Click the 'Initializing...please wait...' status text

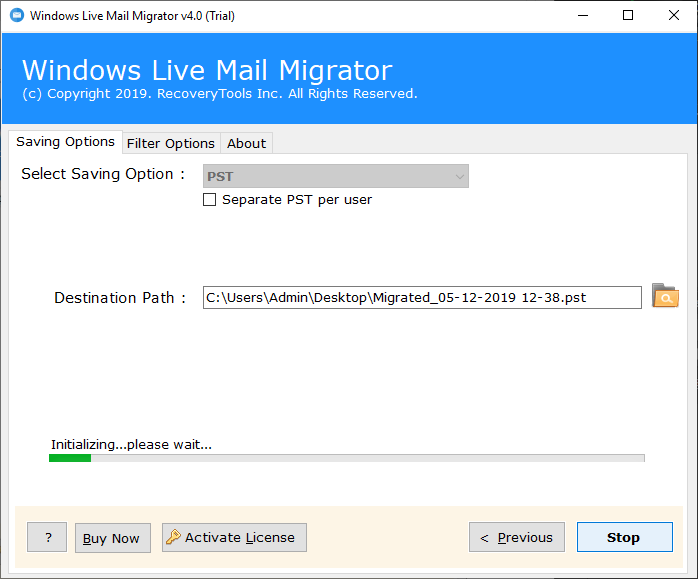point(131,444)
